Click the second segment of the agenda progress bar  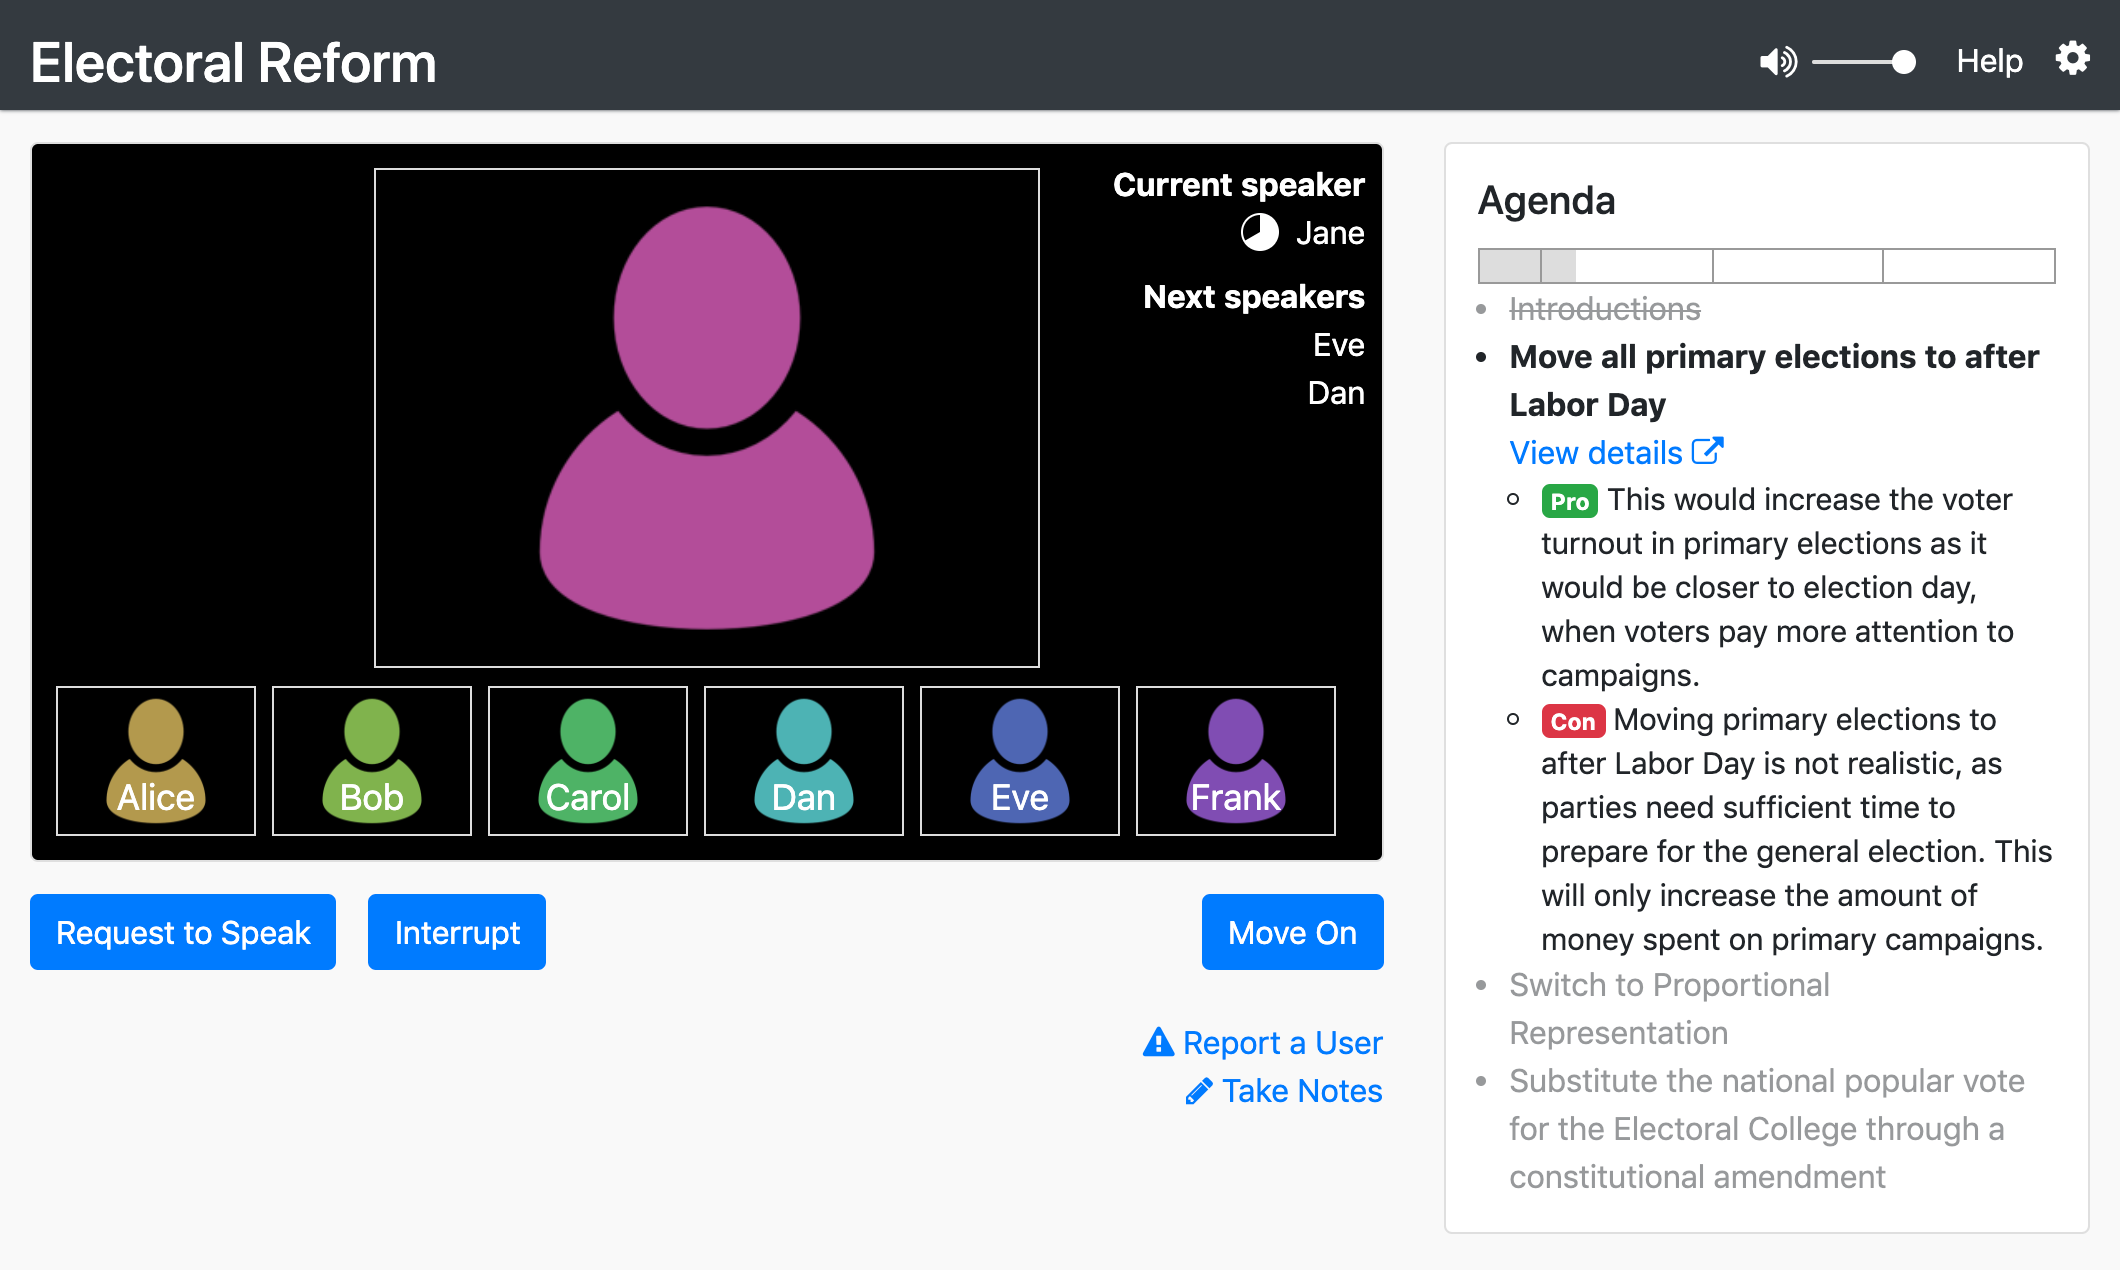pyautogui.click(x=1625, y=266)
